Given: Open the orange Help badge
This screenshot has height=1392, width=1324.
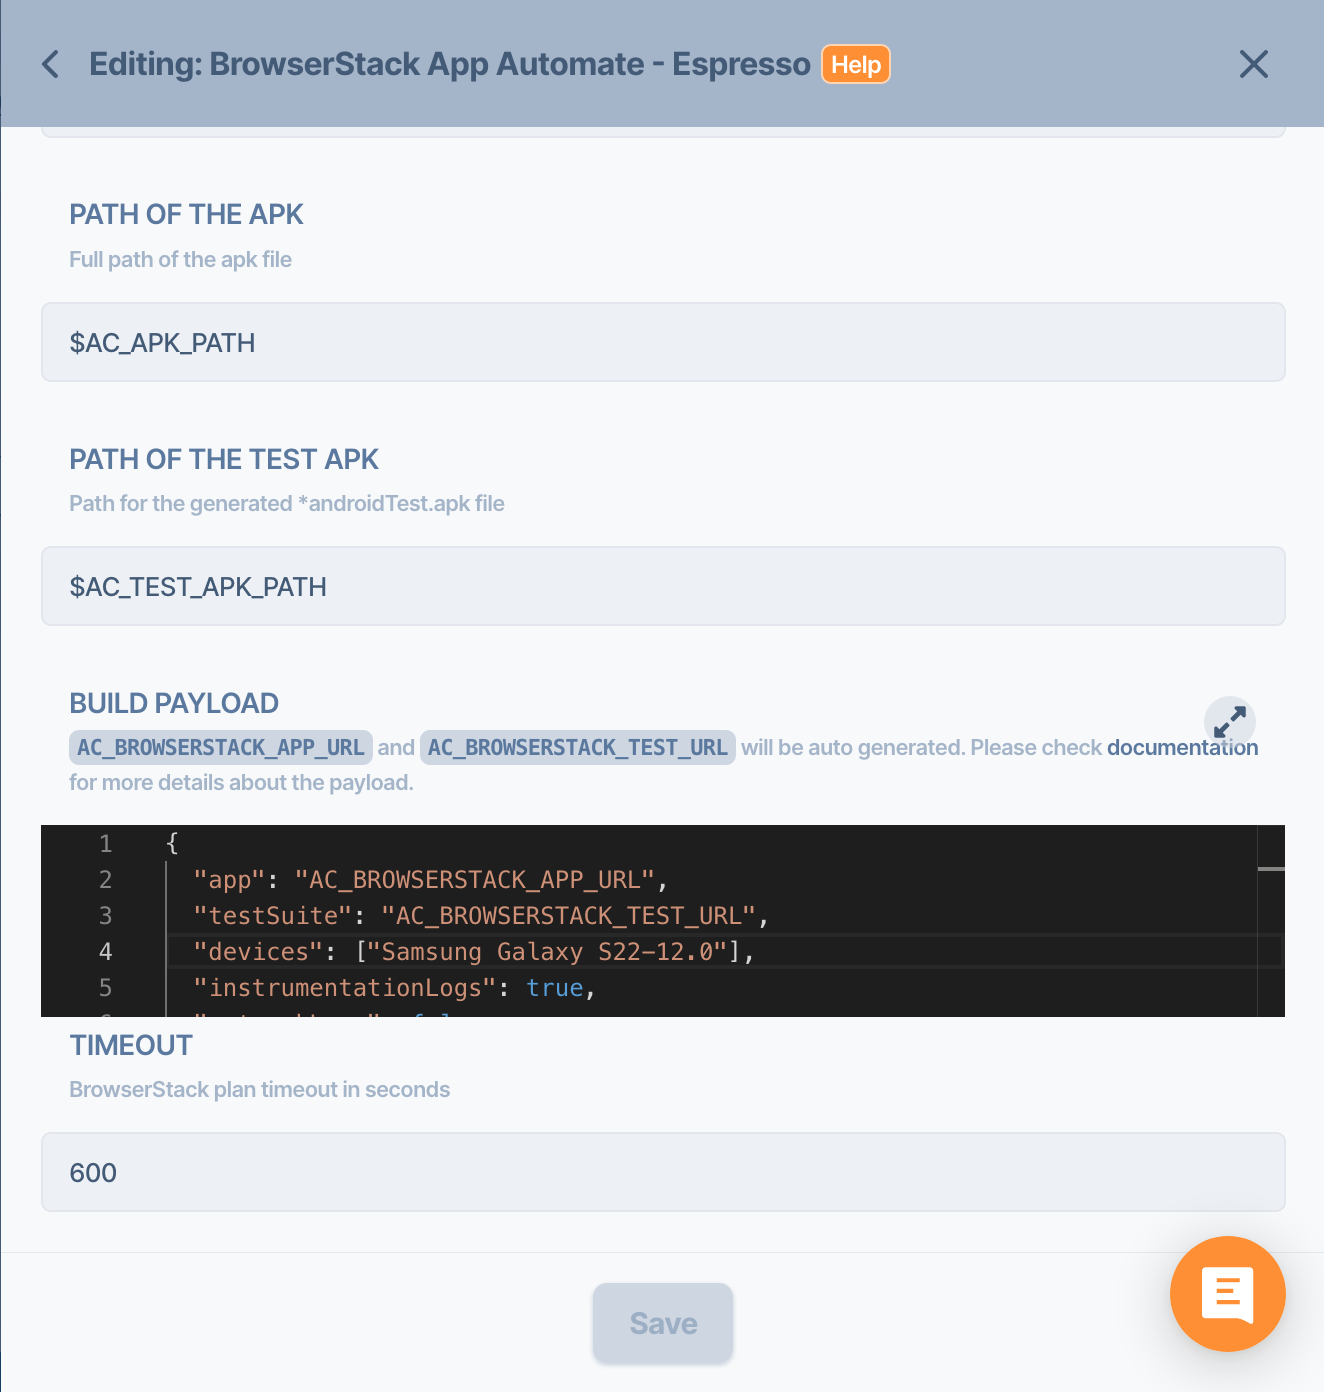Looking at the screenshot, I should [x=856, y=64].
